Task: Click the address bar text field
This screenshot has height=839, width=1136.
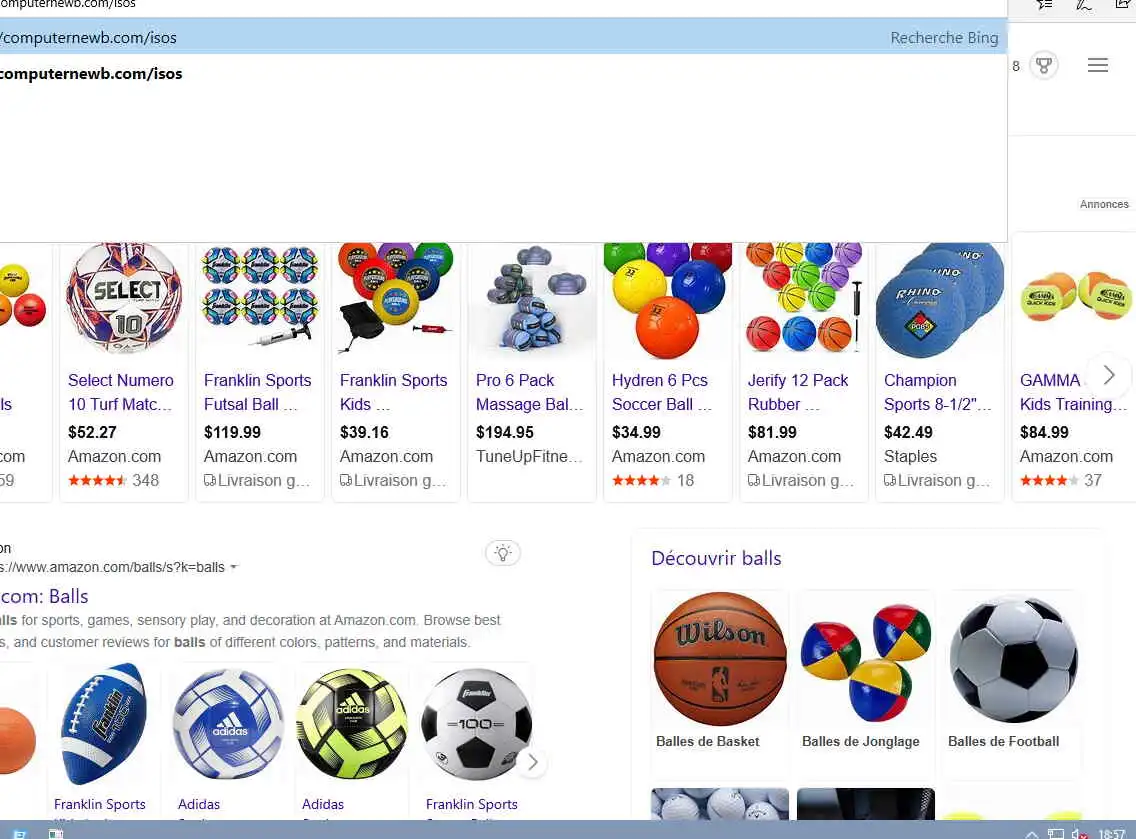Action: click(435, 4)
